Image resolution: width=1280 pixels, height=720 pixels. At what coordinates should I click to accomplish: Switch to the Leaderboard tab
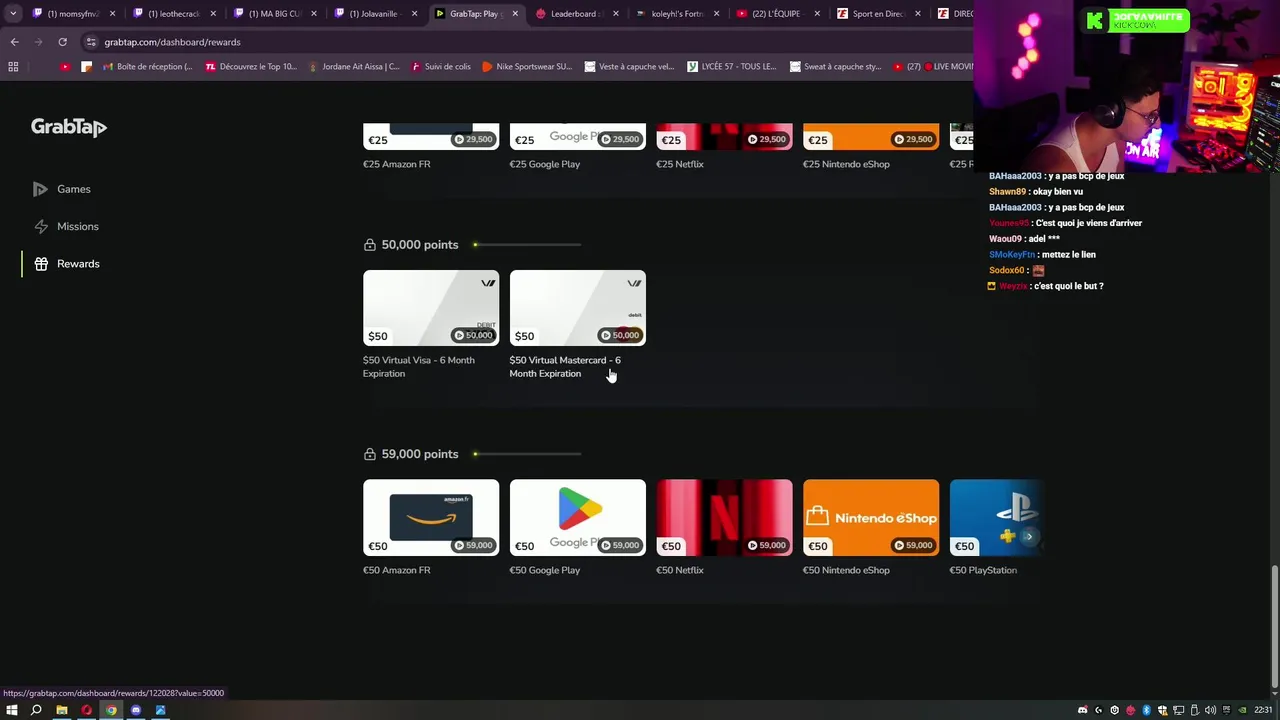575,14
